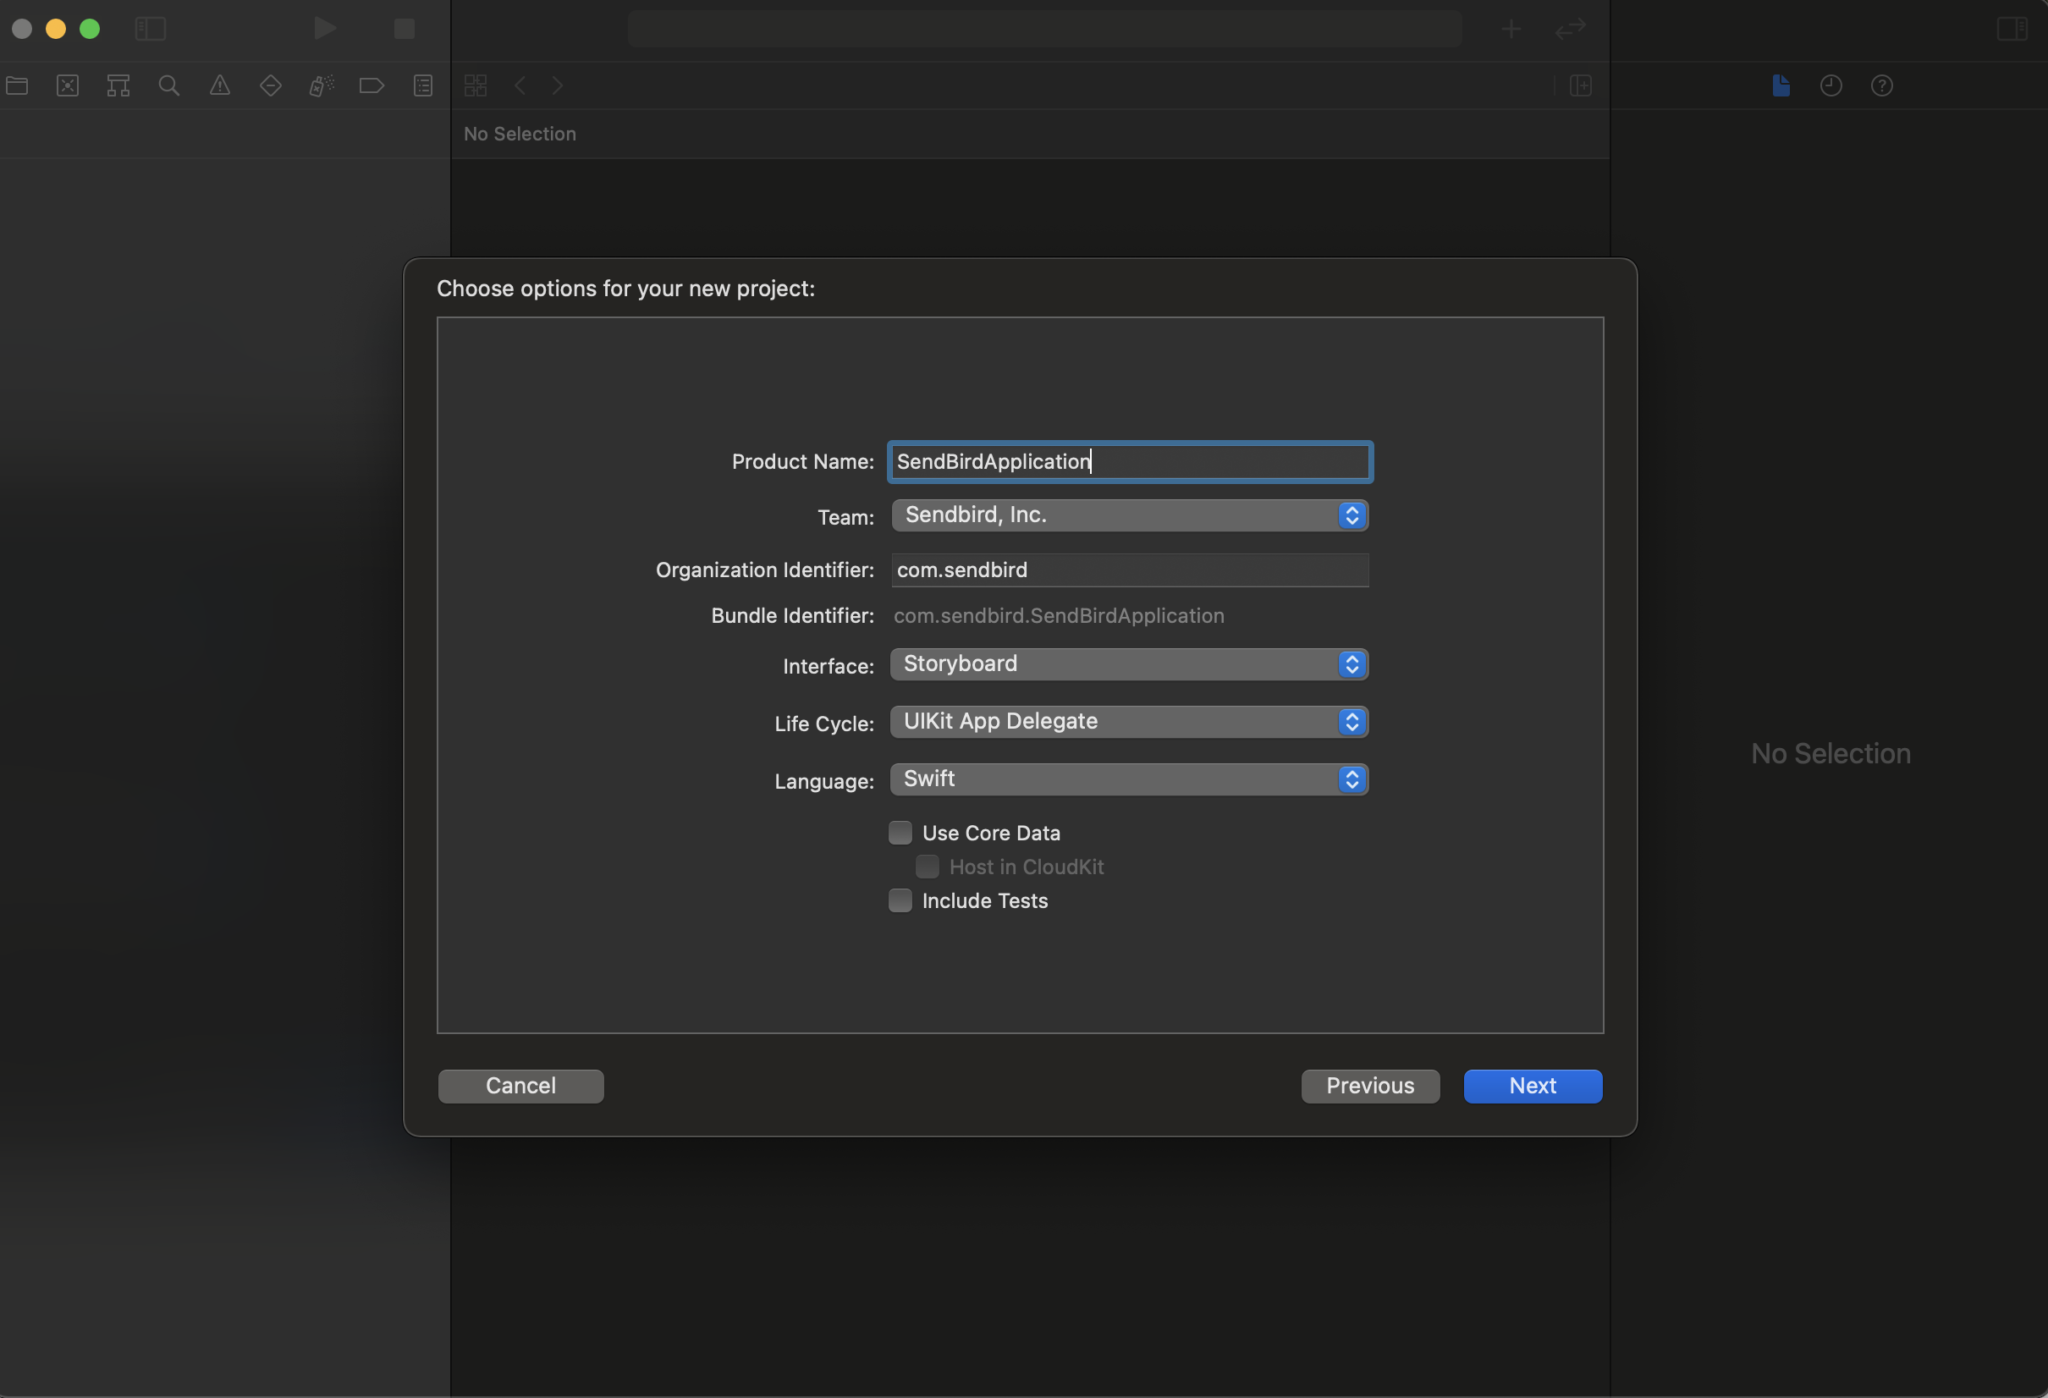The image size is (2048, 1398).
Task: Open the Life Cycle dropdown
Action: (1130, 722)
